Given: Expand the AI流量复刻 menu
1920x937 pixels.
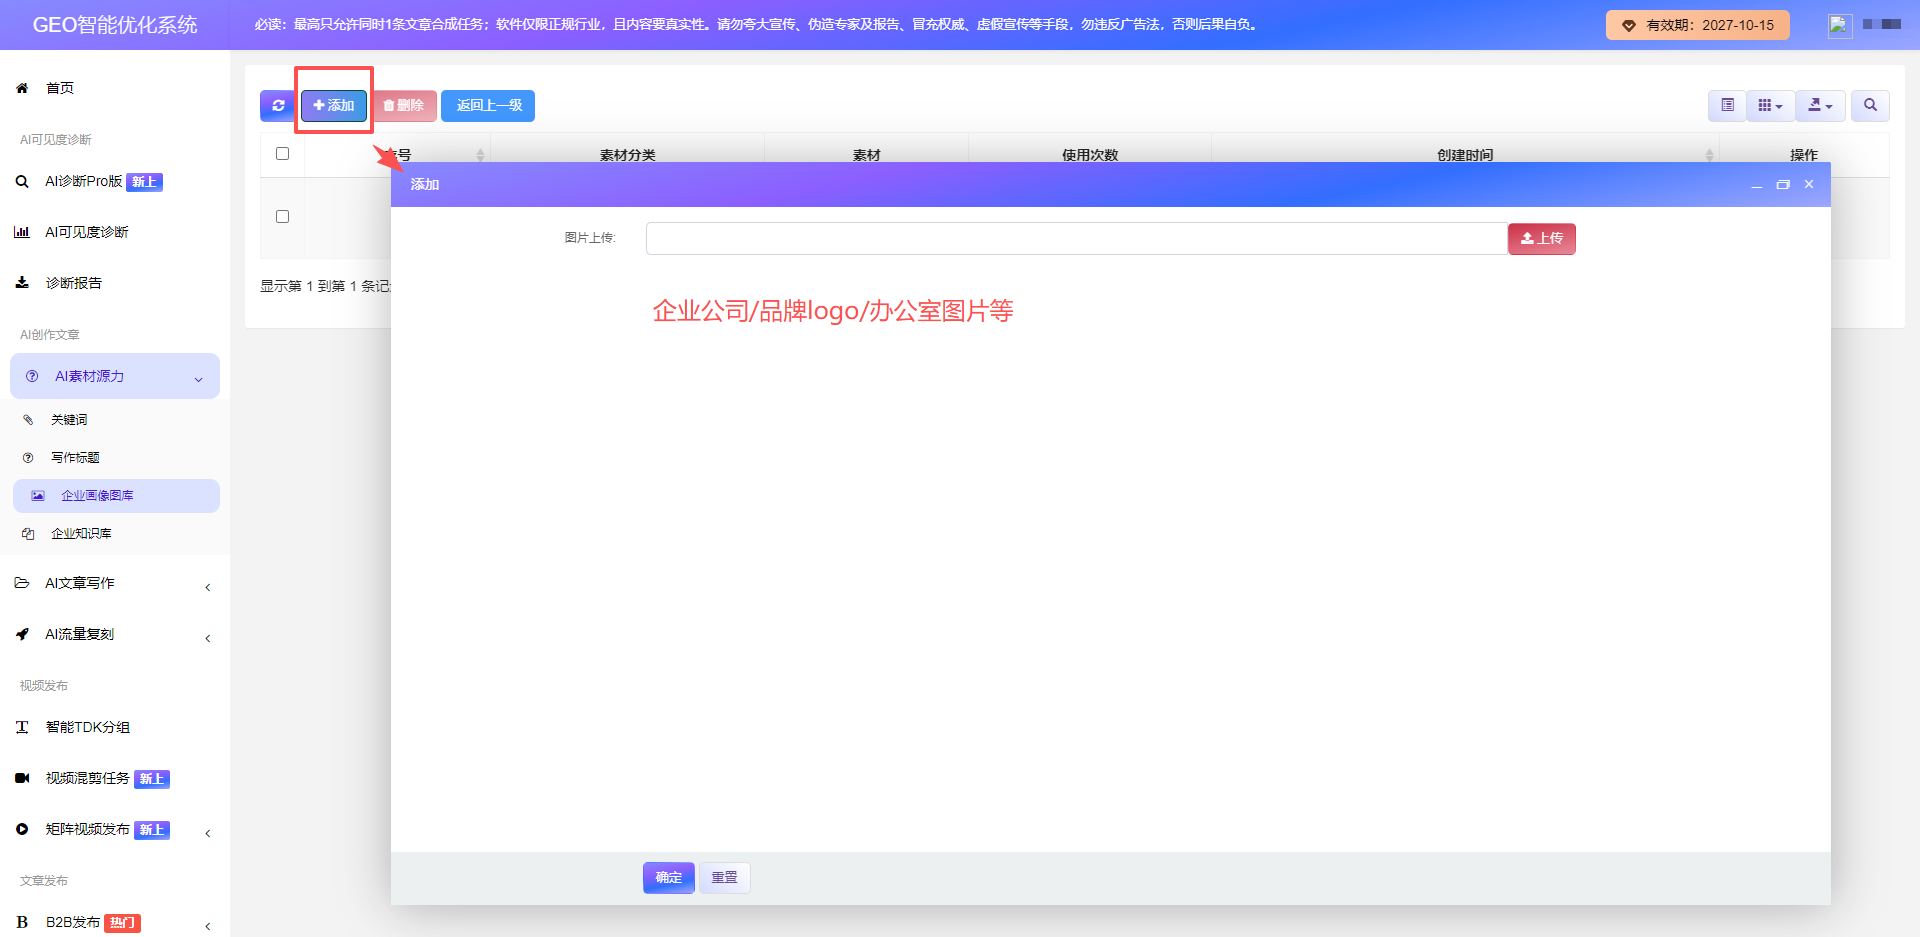Looking at the screenshot, I should point(115,634).
